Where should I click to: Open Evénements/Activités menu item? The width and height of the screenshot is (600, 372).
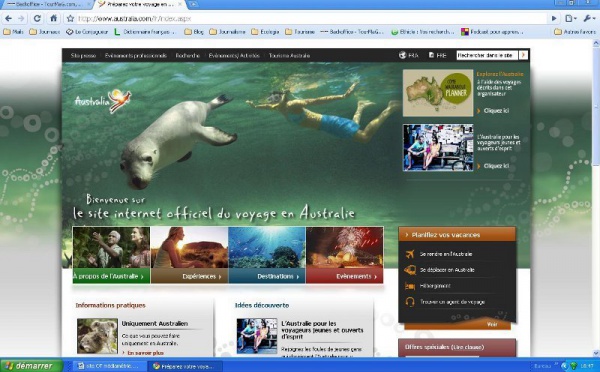(x=234, y=55)
